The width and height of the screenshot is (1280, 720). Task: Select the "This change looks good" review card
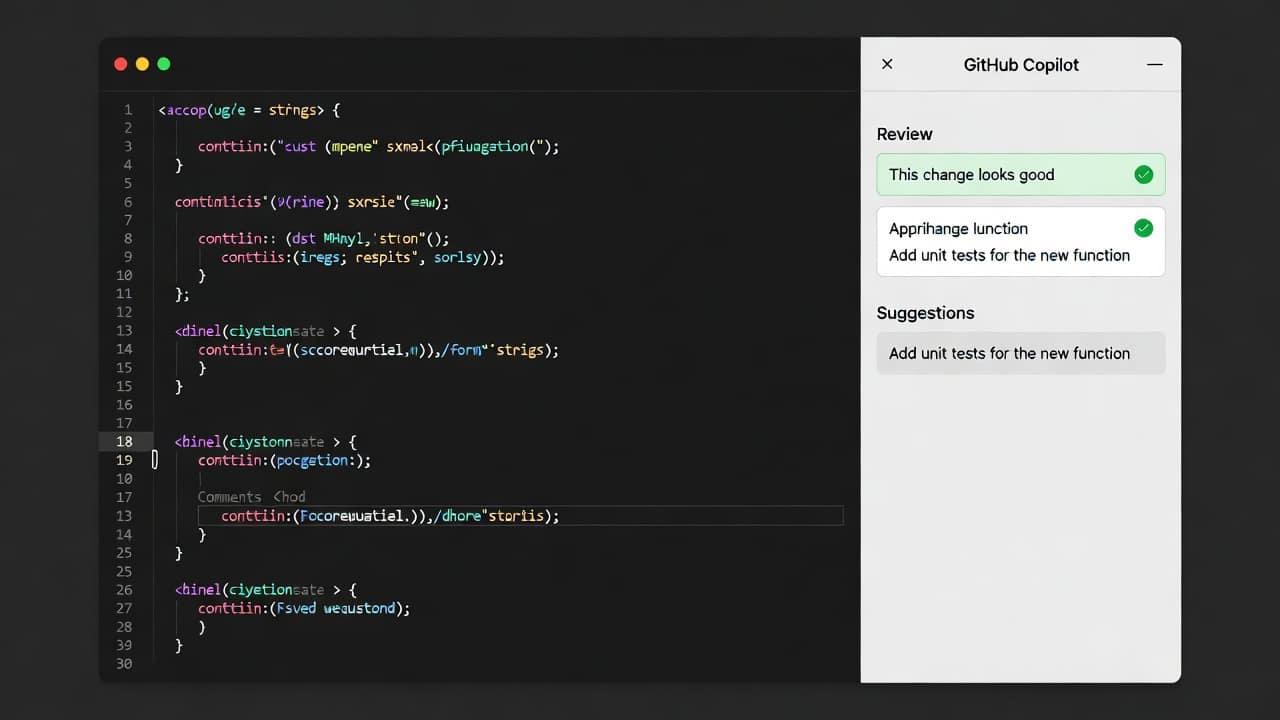point(1021,175)
